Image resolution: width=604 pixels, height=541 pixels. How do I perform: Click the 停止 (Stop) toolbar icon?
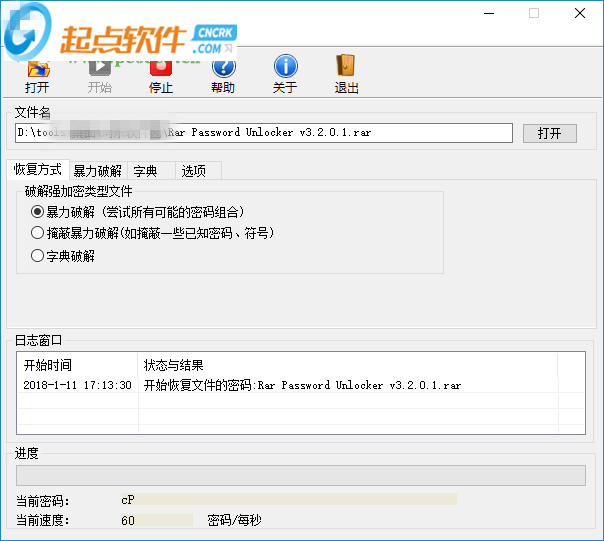pyautogui.click(x=161, y=77)
